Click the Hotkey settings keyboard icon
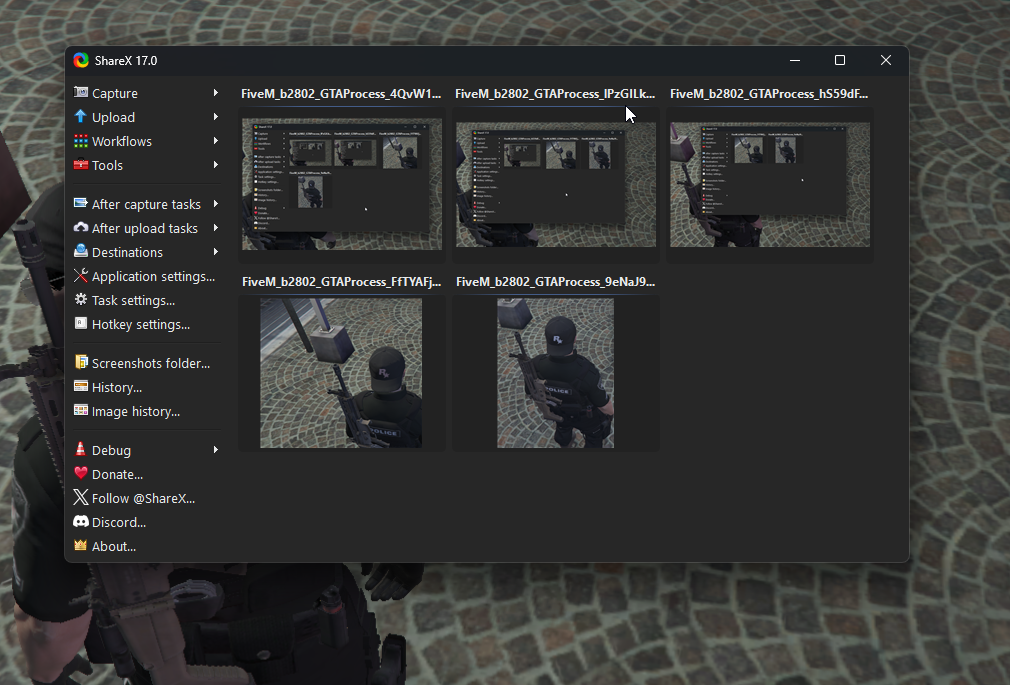The image size is (1010, 685). click(81, 323)
